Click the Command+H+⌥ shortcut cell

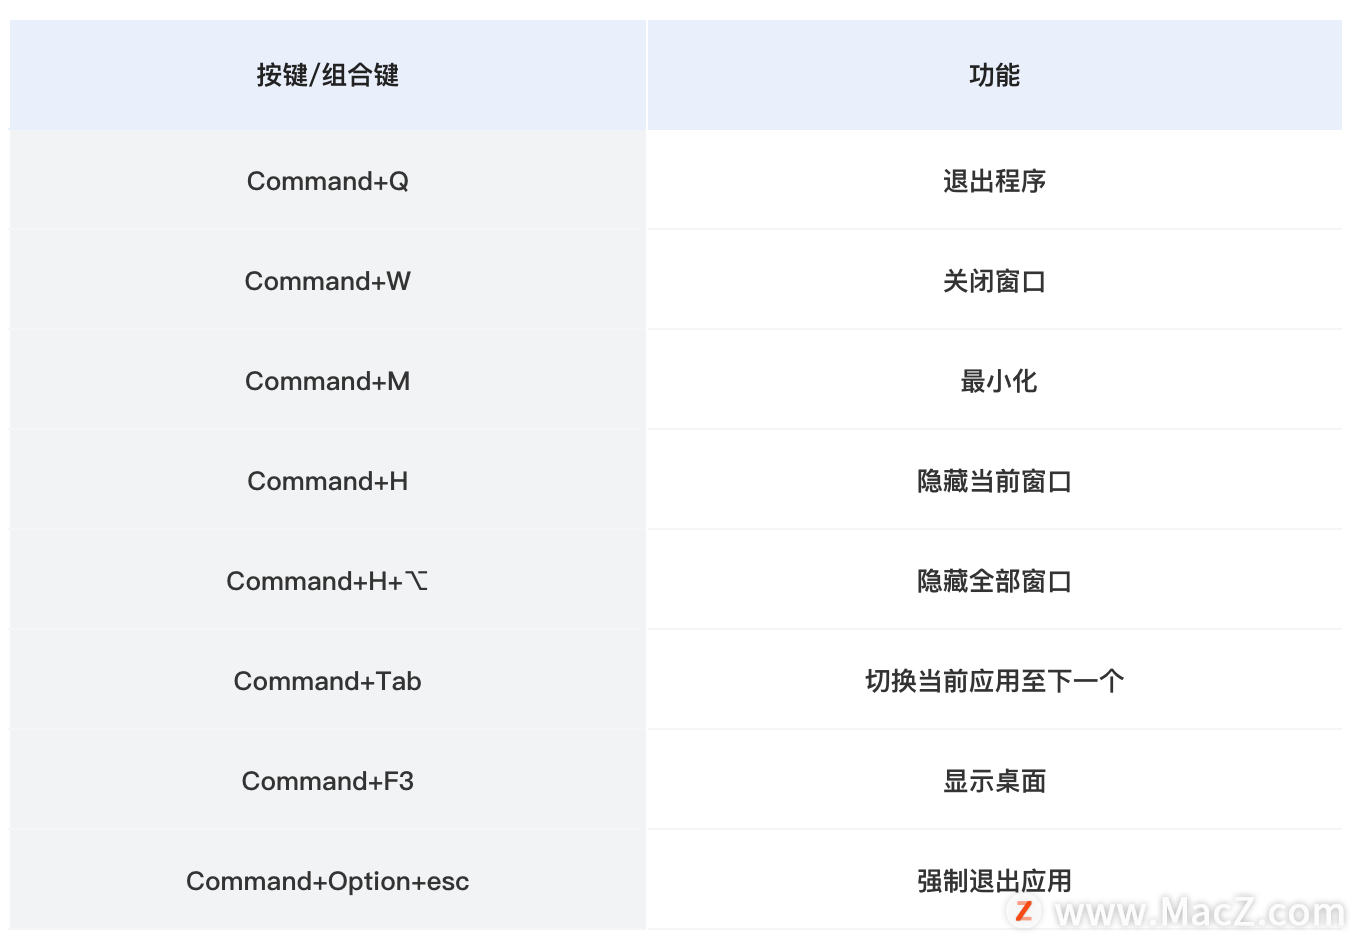[x=328, y=581]
